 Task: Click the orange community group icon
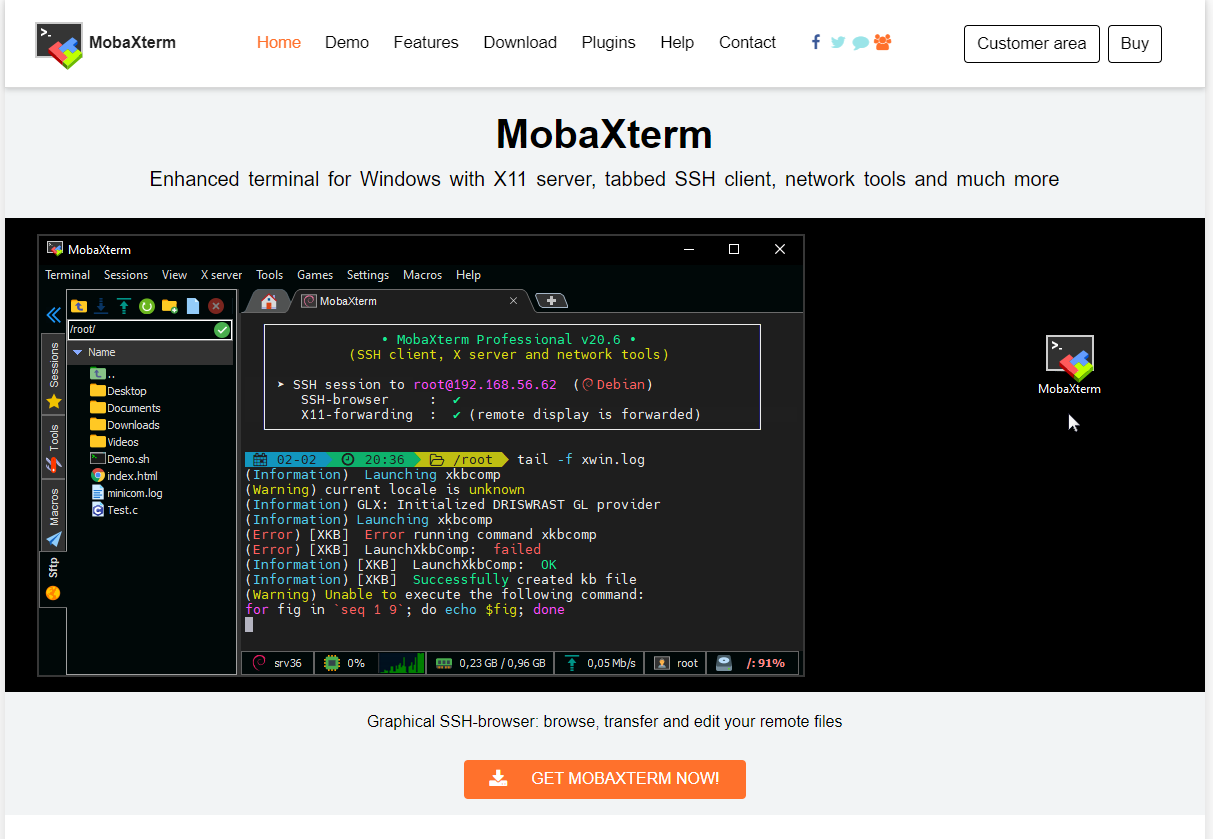coord(882,42)
